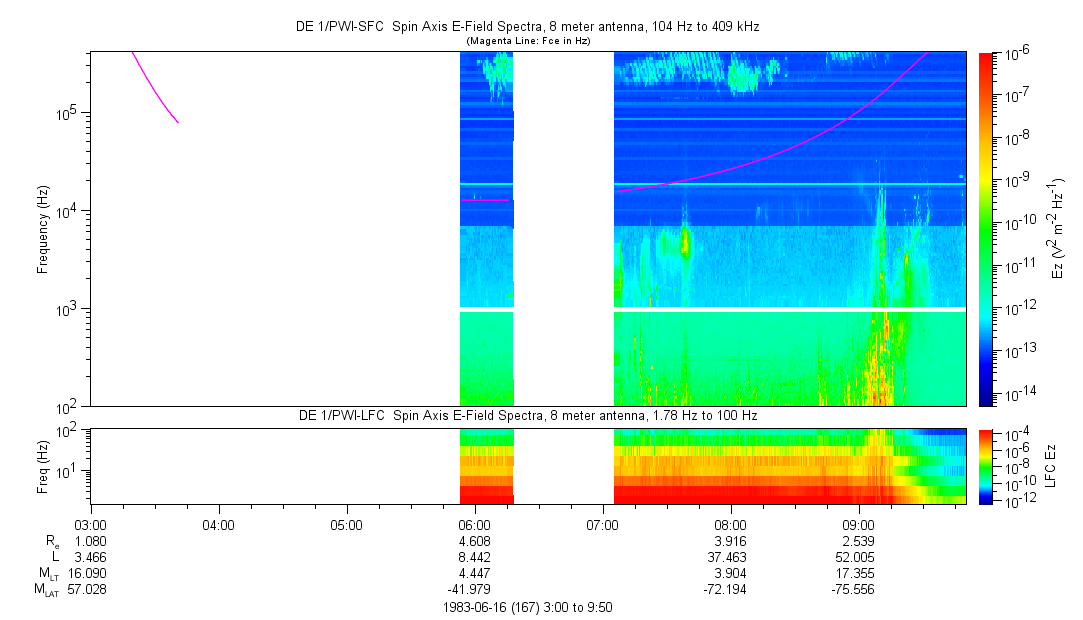Click the upper Ez rainbow colorbar
Viewport: 1083px width, 620px height.
point(985,229)
